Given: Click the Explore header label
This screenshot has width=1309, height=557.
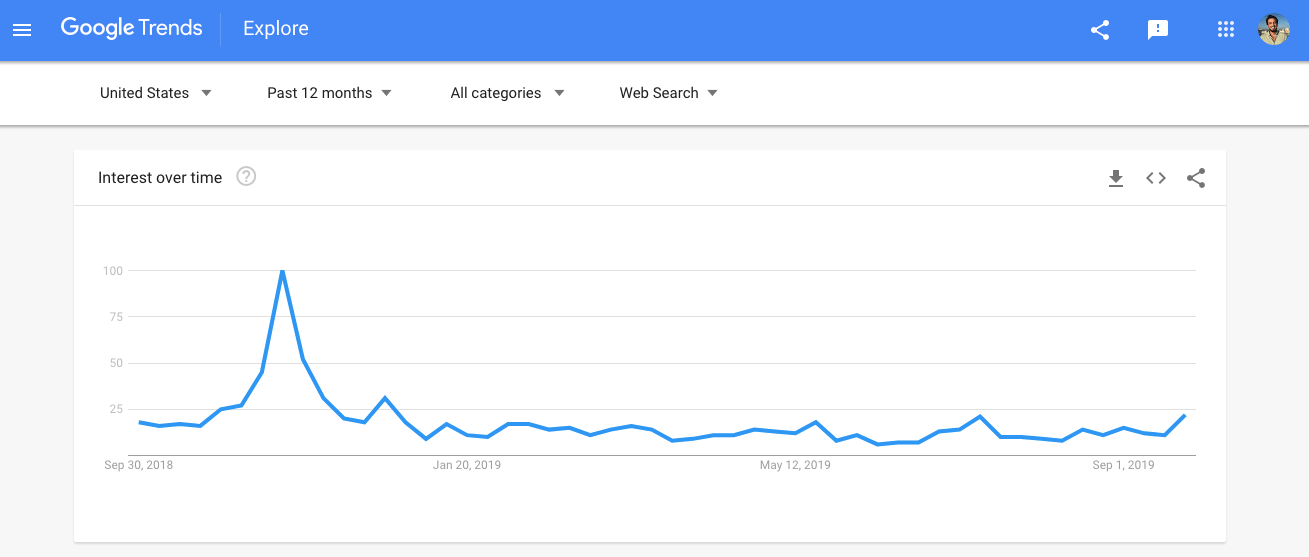Looking at the screenshot, I should [x=276, y=28].
